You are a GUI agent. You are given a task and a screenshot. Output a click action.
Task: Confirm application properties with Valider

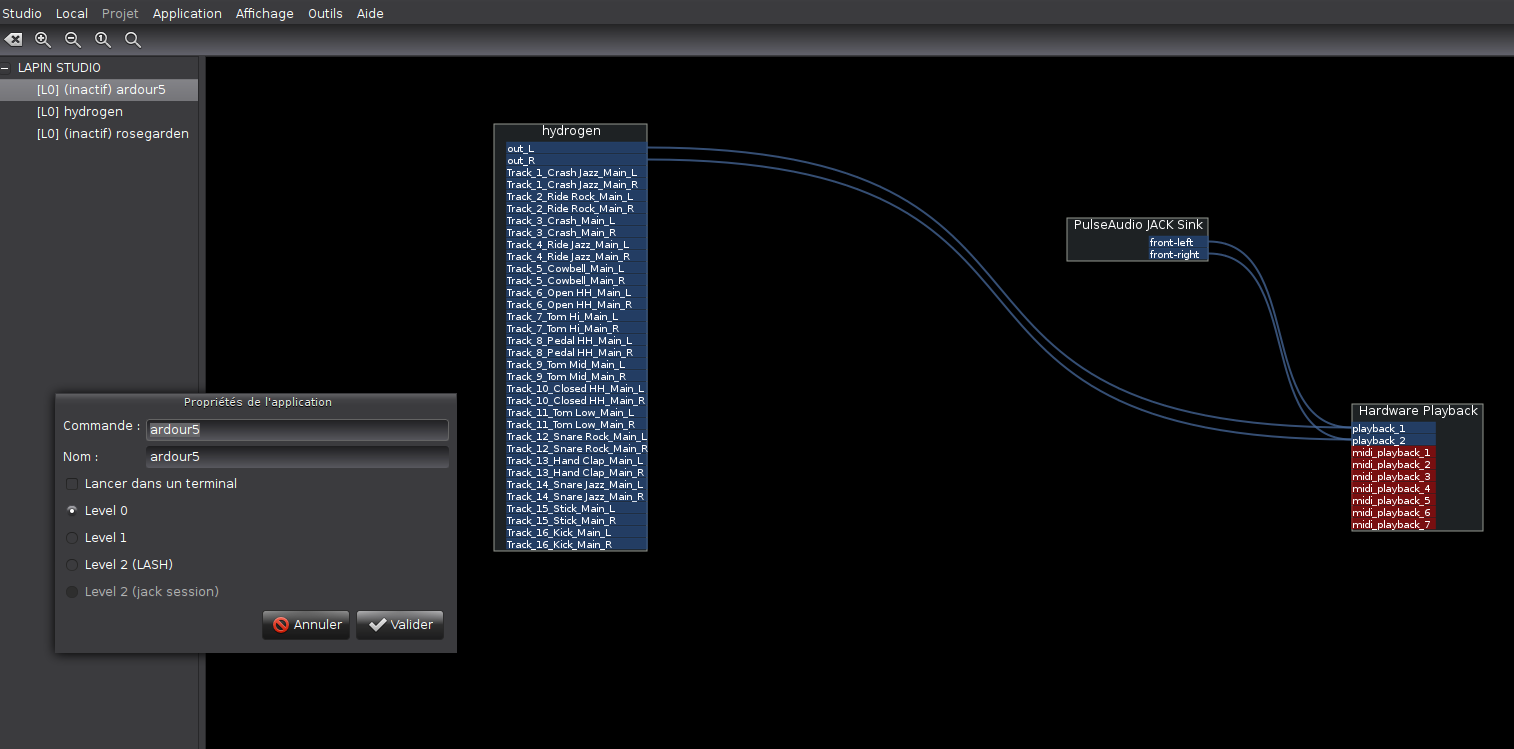point(400,625)
